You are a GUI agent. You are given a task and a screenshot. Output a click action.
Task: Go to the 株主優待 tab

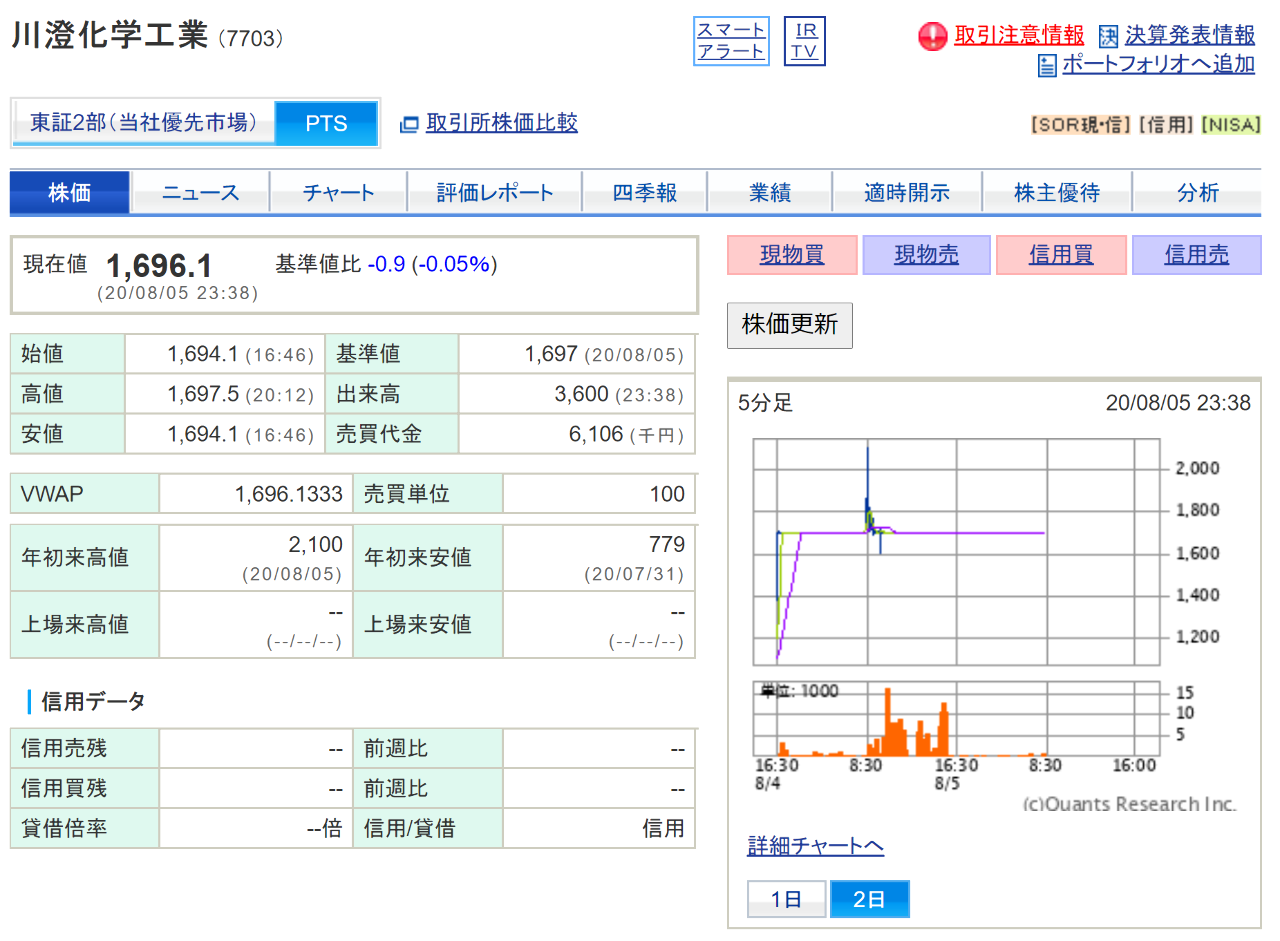point(1056,193)
